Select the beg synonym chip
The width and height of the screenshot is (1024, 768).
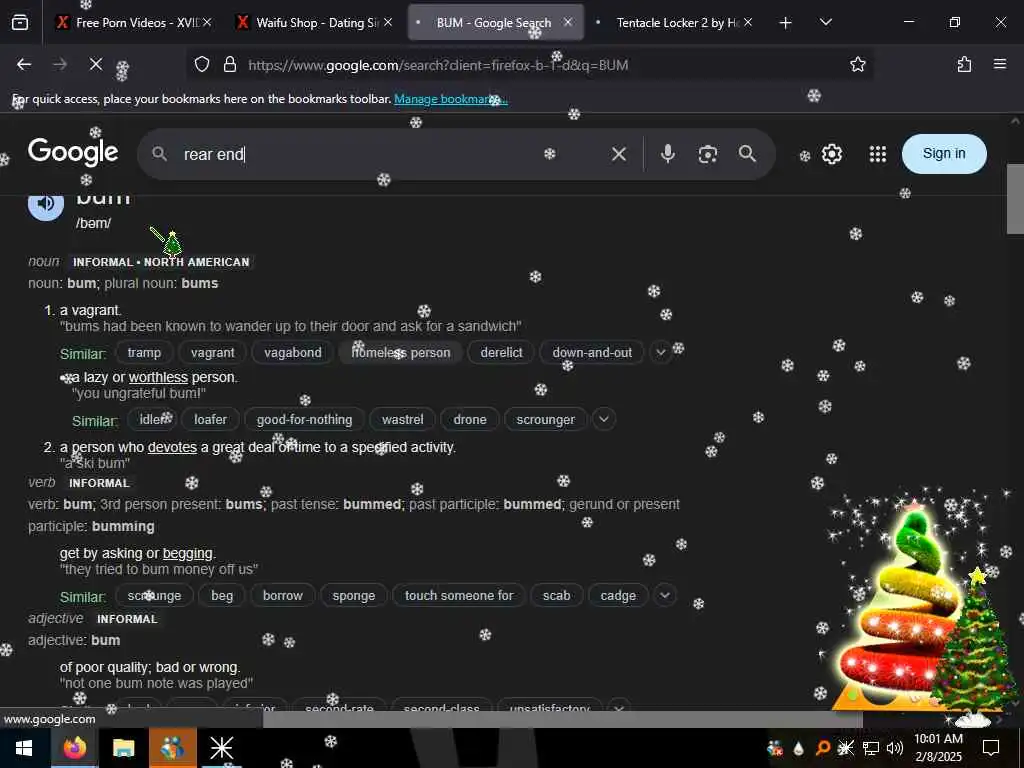pos(221,596)
